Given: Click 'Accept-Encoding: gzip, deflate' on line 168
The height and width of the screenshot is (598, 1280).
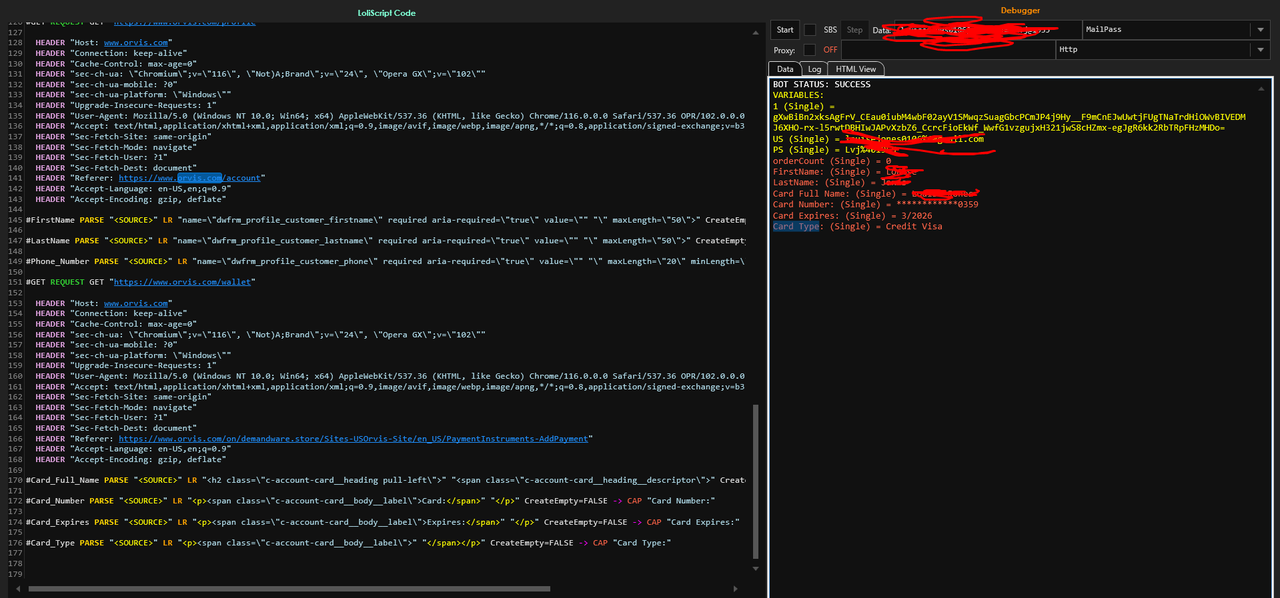Looking at the screenshot, I should click(131, 459).
